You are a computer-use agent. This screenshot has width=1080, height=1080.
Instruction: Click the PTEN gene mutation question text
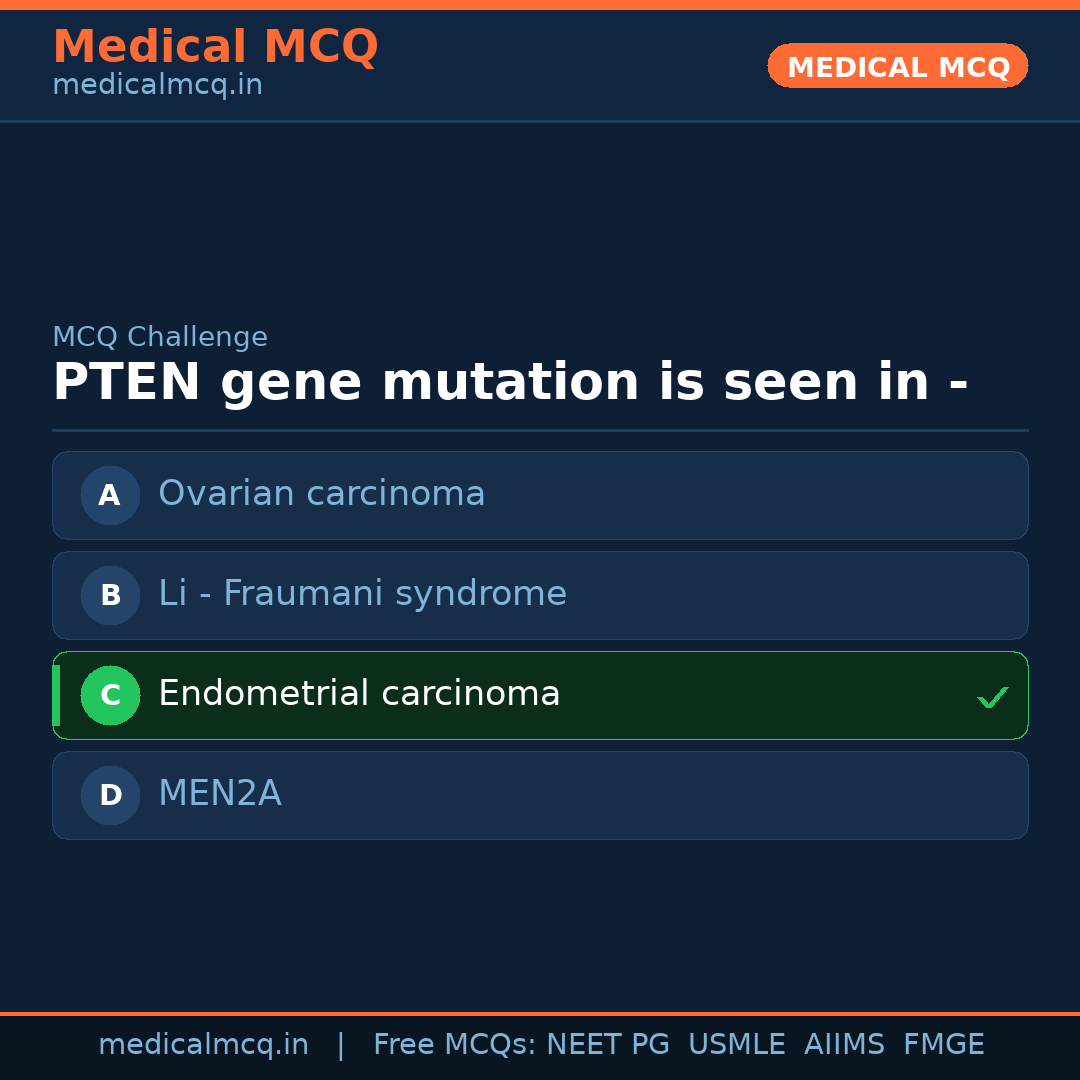(510, 383)
